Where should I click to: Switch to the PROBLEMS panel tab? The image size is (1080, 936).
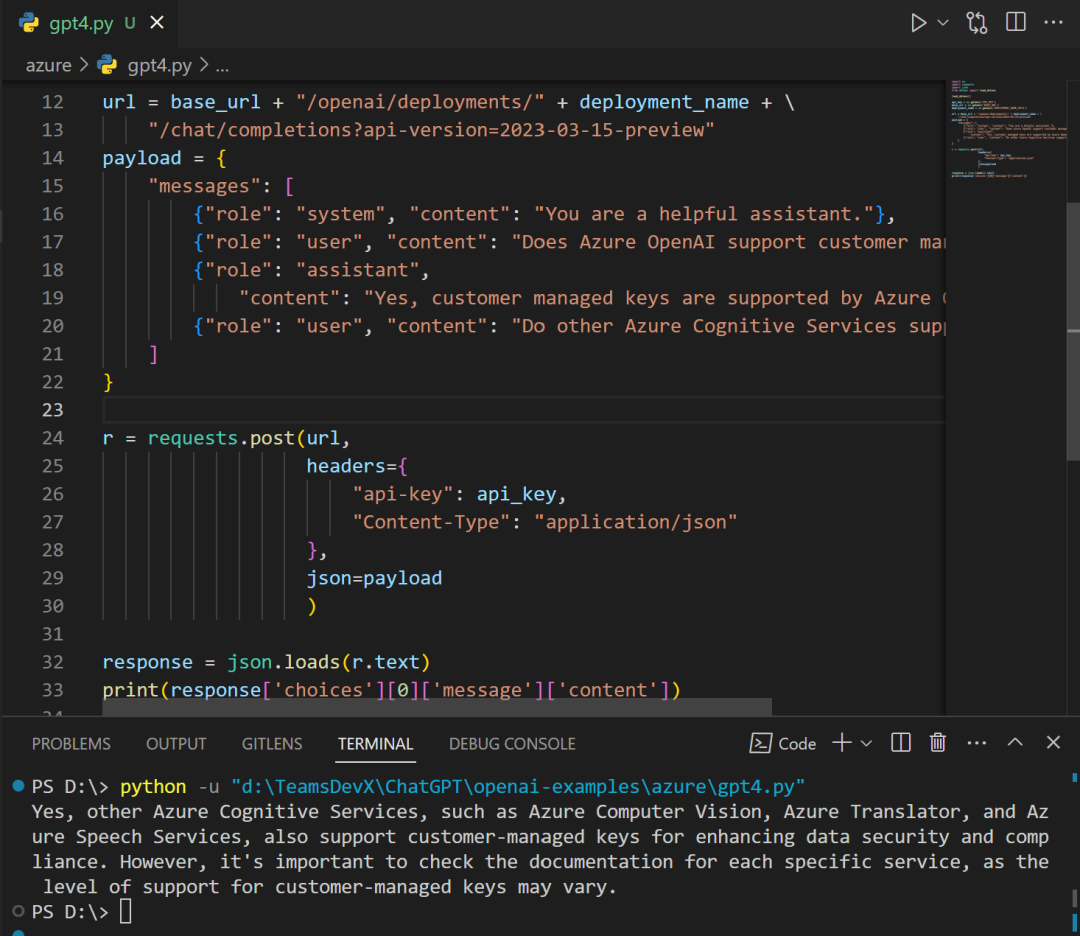(71, 744)
